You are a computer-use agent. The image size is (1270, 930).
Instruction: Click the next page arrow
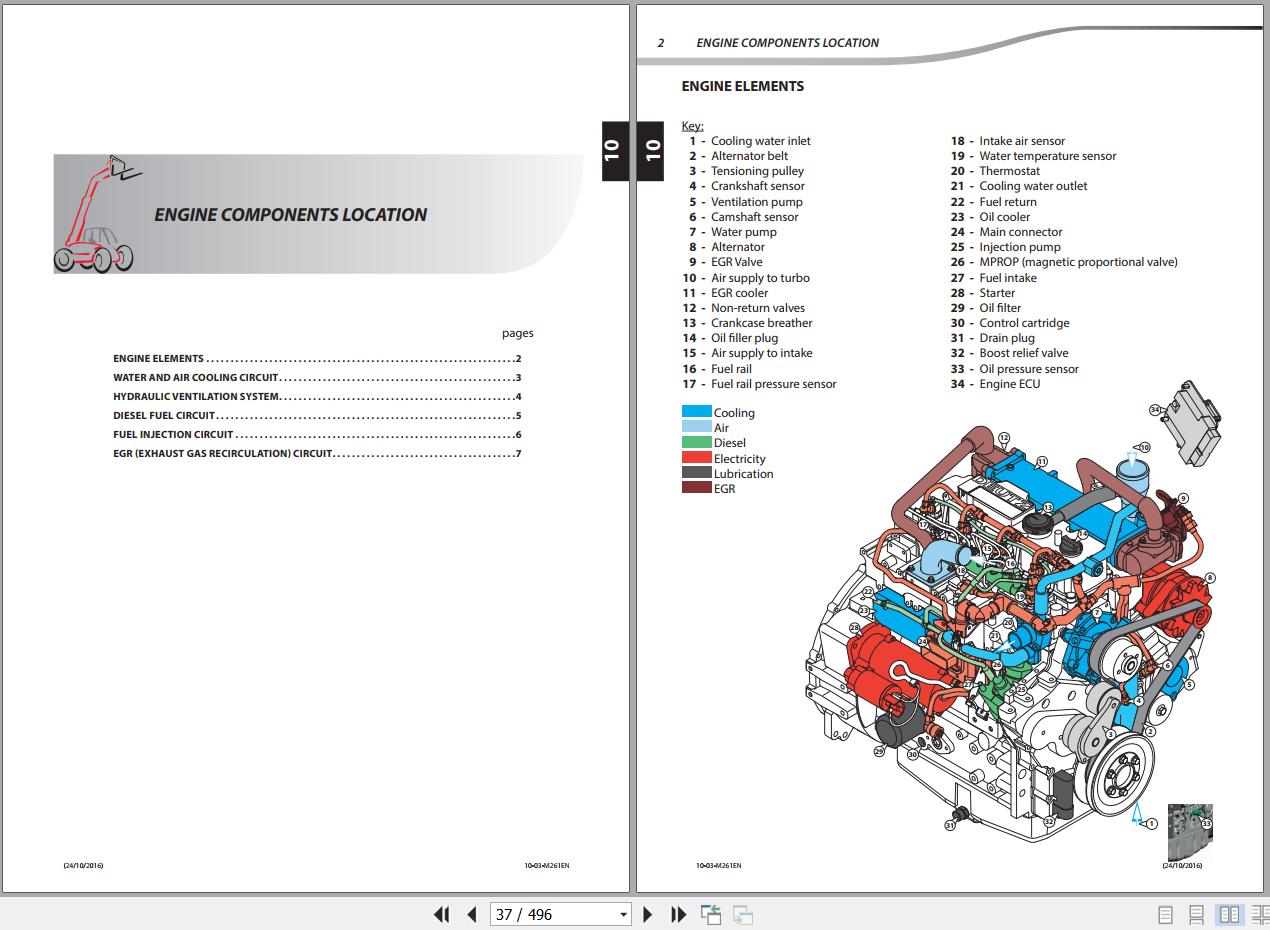click(x=647, y=914)
